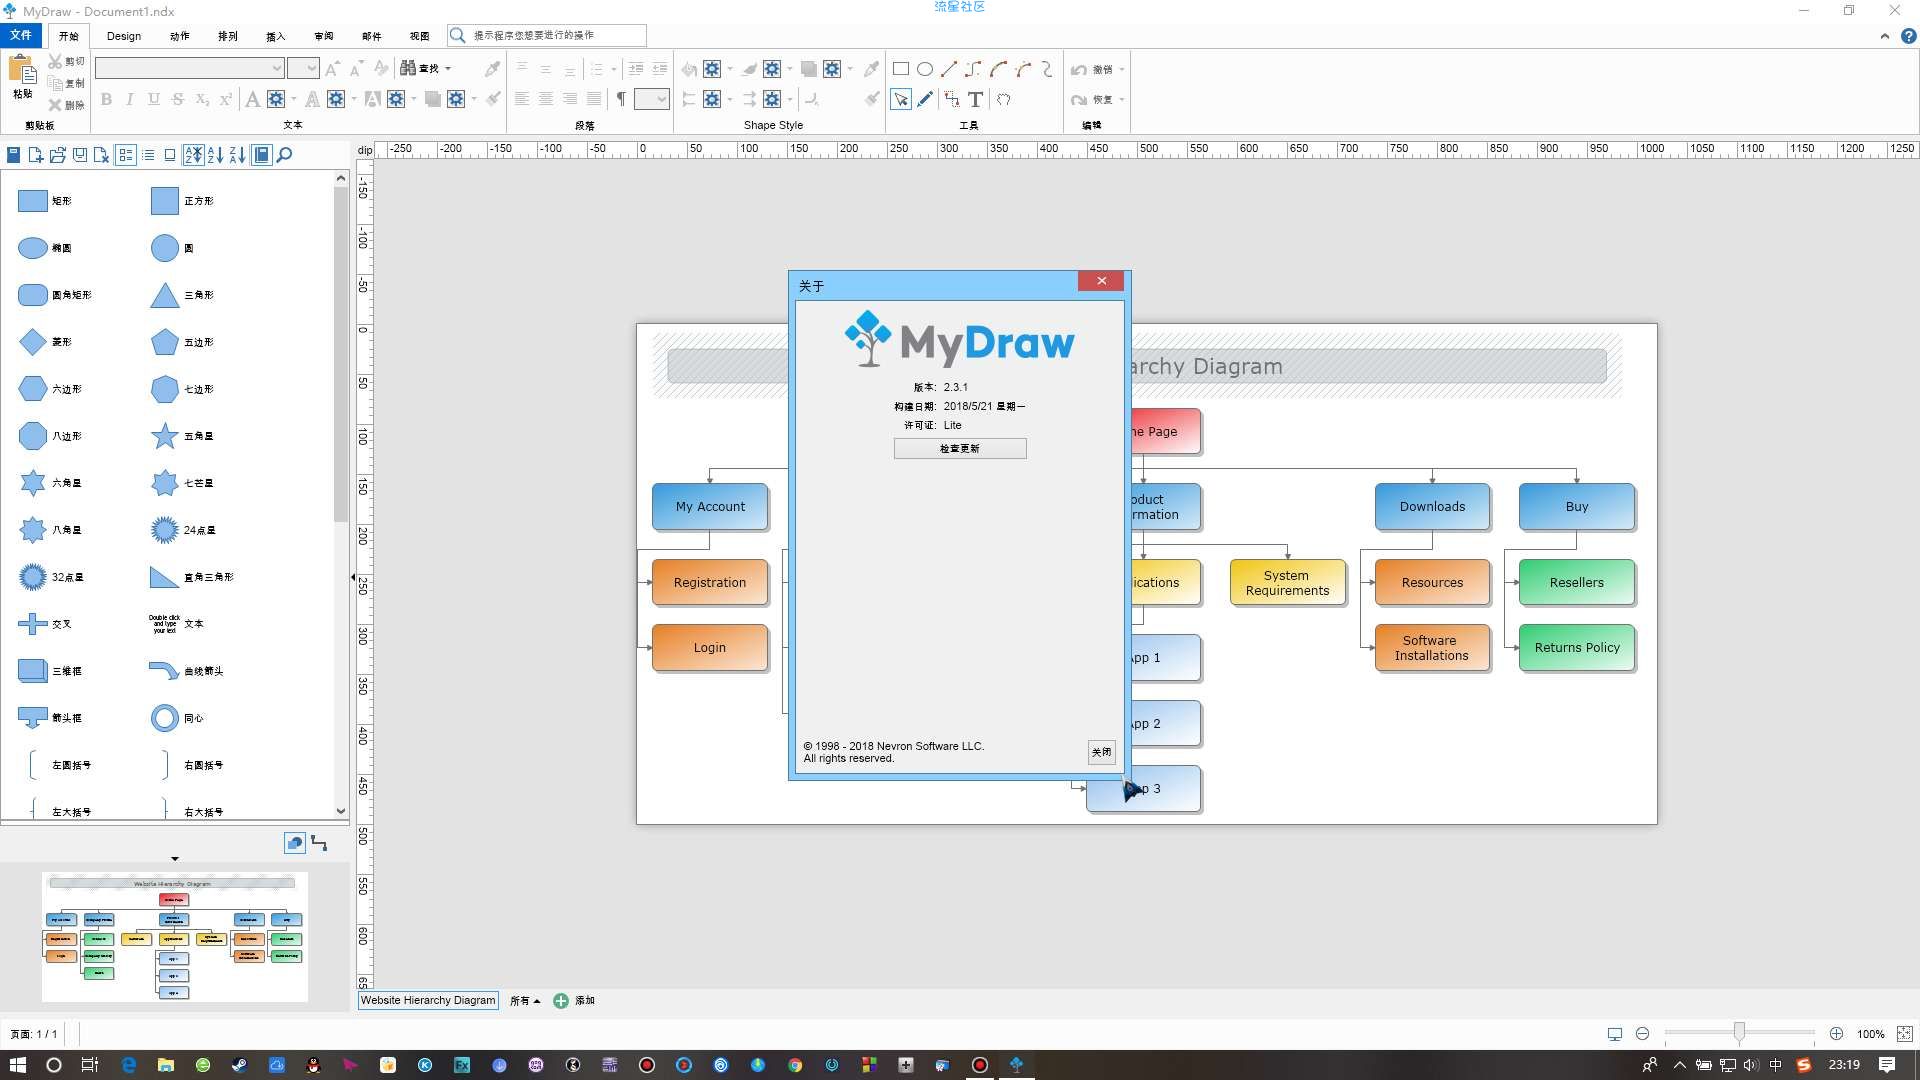1920x1080 pixels.
Task: Click the 撤销 Undo button
Action: pos(1092,69)
